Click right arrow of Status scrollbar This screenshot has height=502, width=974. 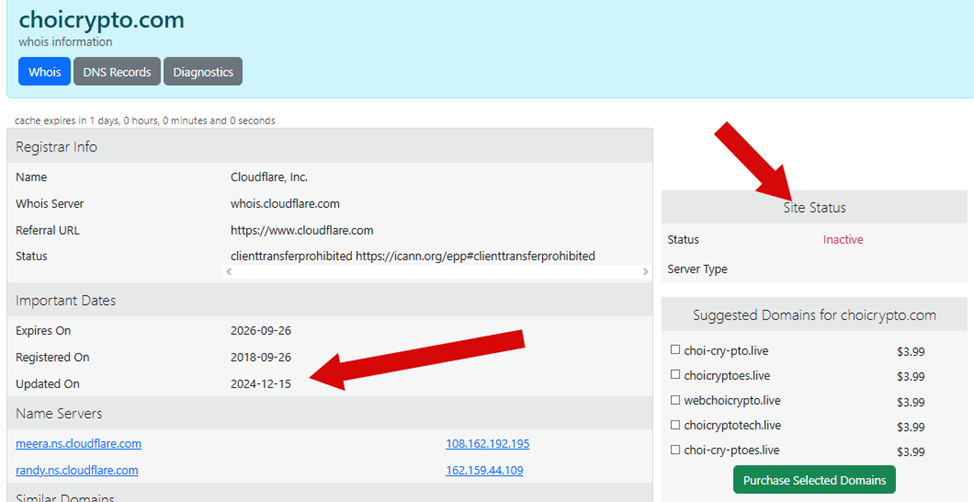(x=645, y=272)
